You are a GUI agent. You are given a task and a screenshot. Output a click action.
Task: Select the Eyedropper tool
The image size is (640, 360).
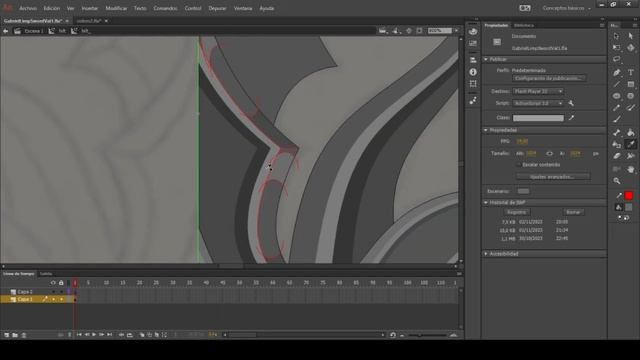[631, 144]
